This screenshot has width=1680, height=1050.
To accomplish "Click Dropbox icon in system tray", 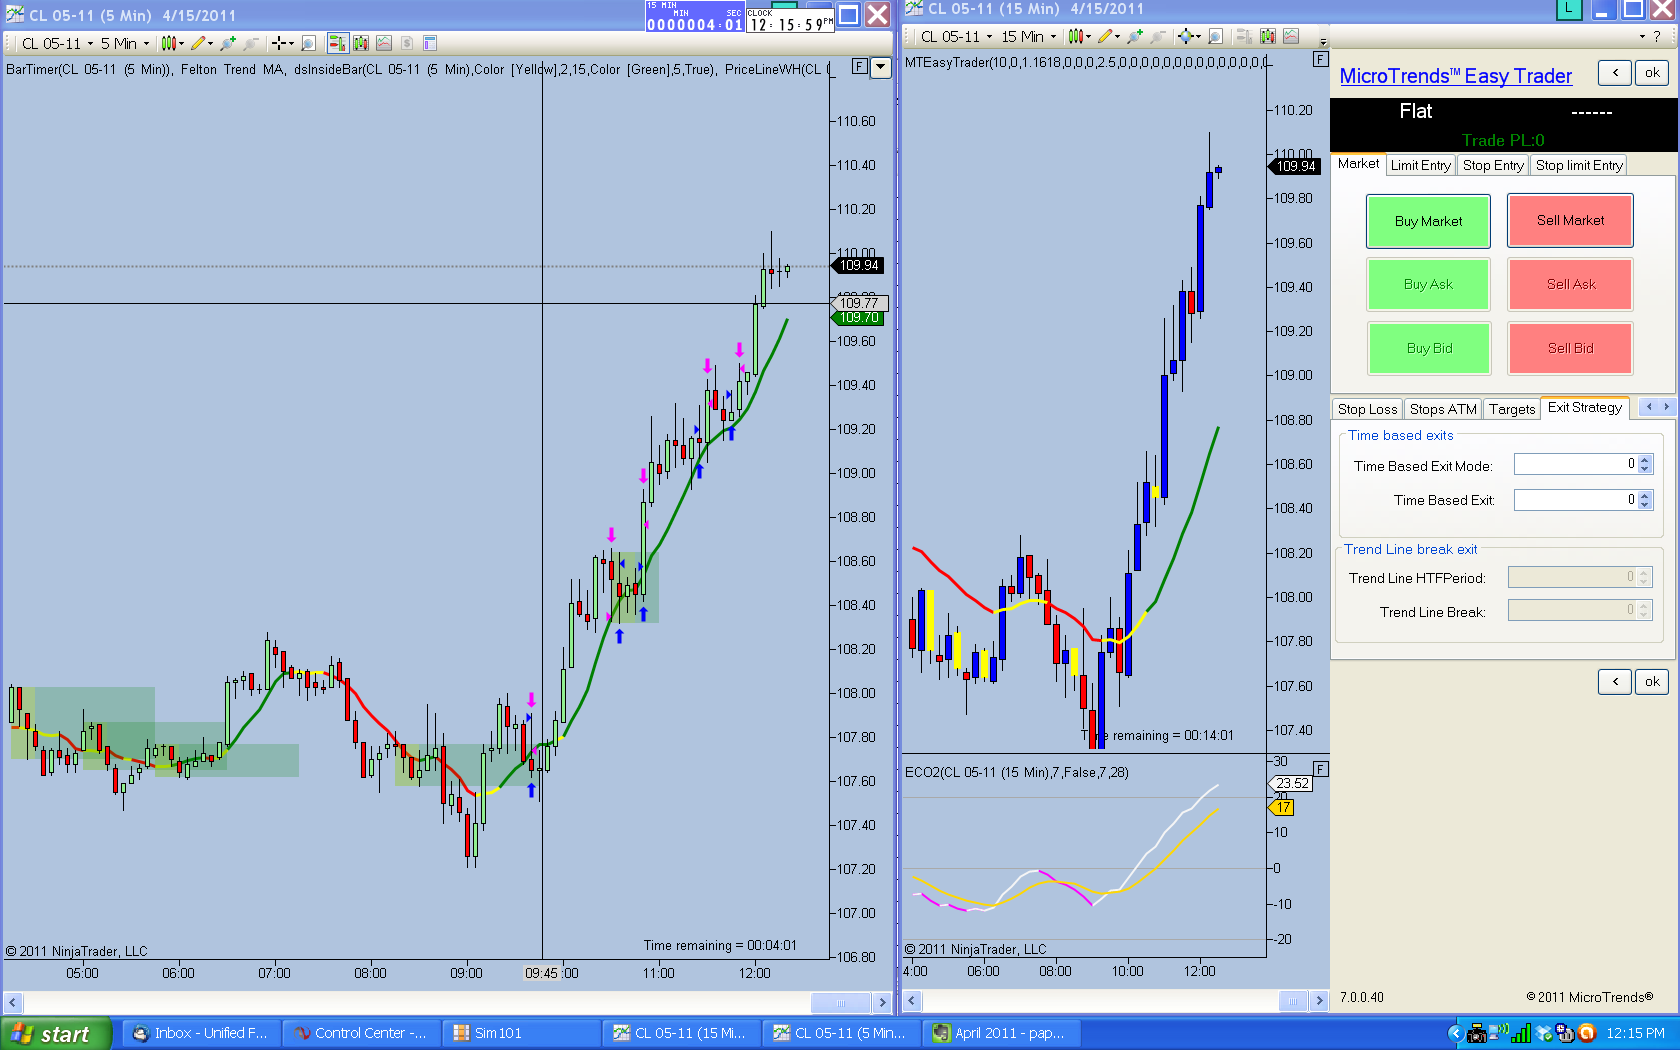I will coord(1544,1034).
